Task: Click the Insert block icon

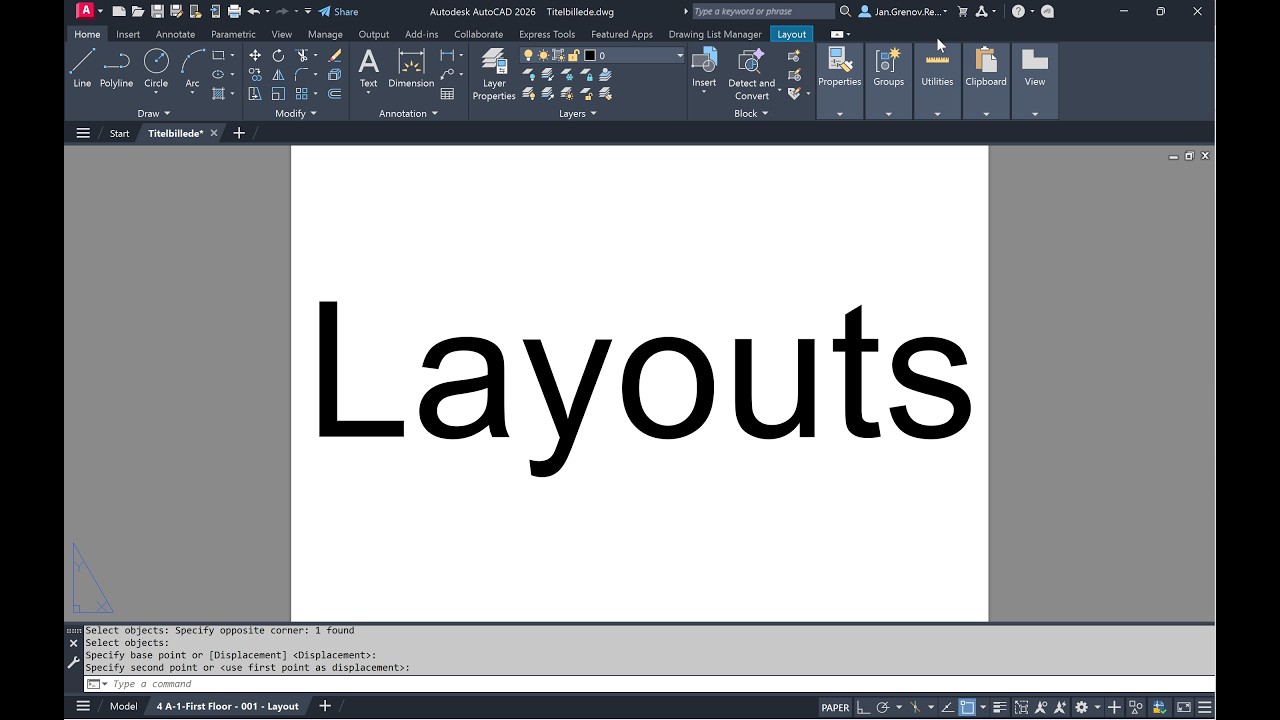Action: 704,68
